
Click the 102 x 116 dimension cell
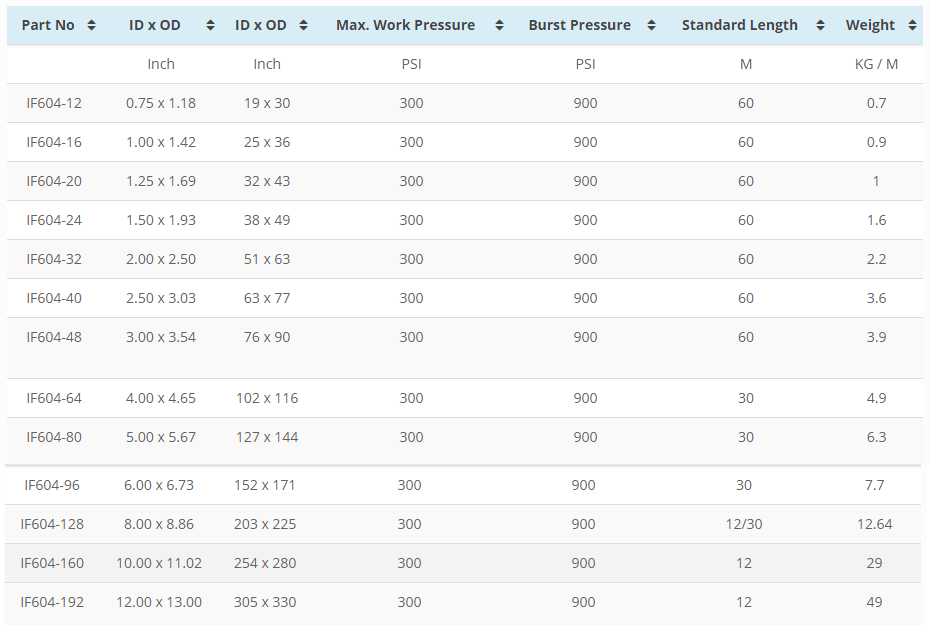point(267,398)
